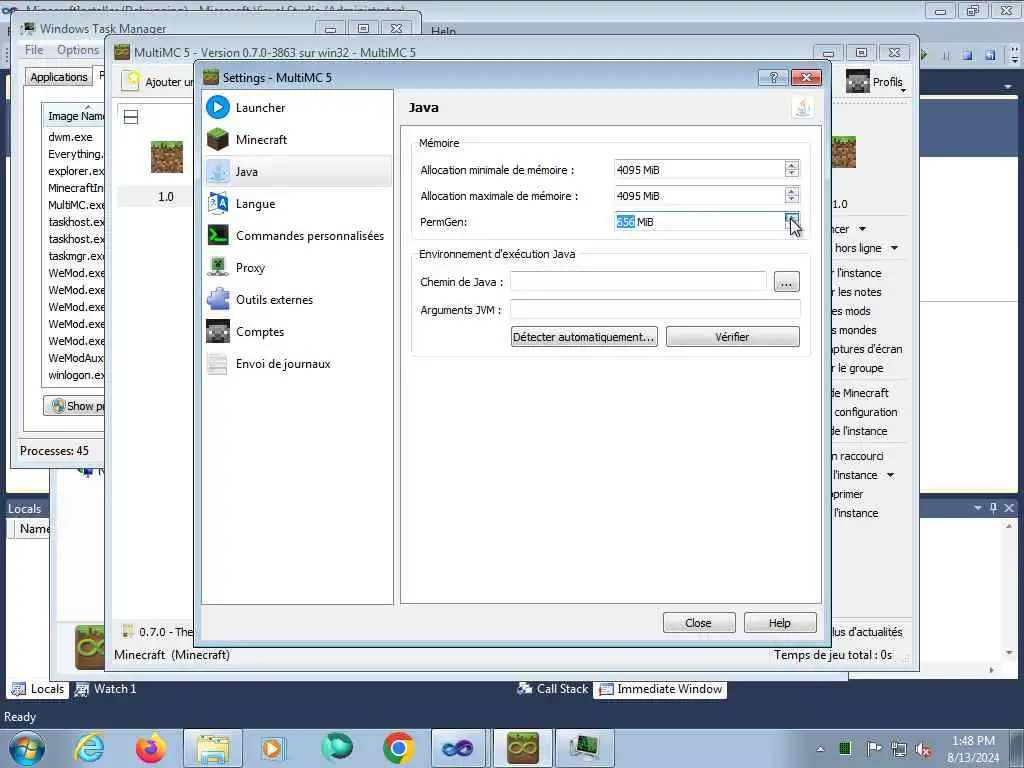The height and width of the screenshot is (768, 1024).
Task: Click the Profils account icon in MultiMC
Action: 857,81
